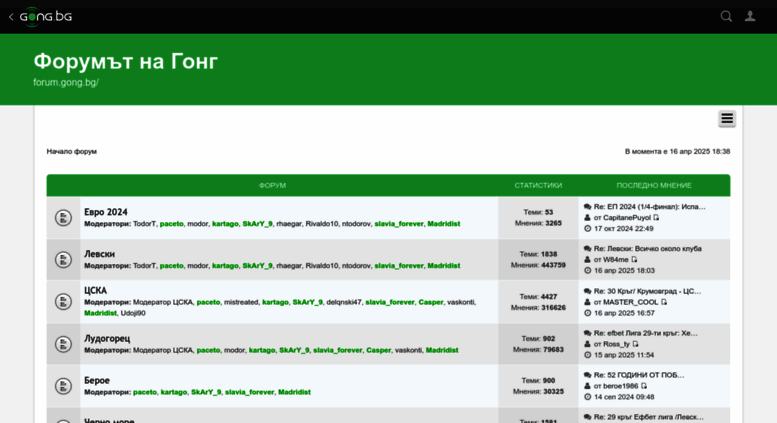Open last post Re: Левски: Всичко около клуба

point(648,249)
